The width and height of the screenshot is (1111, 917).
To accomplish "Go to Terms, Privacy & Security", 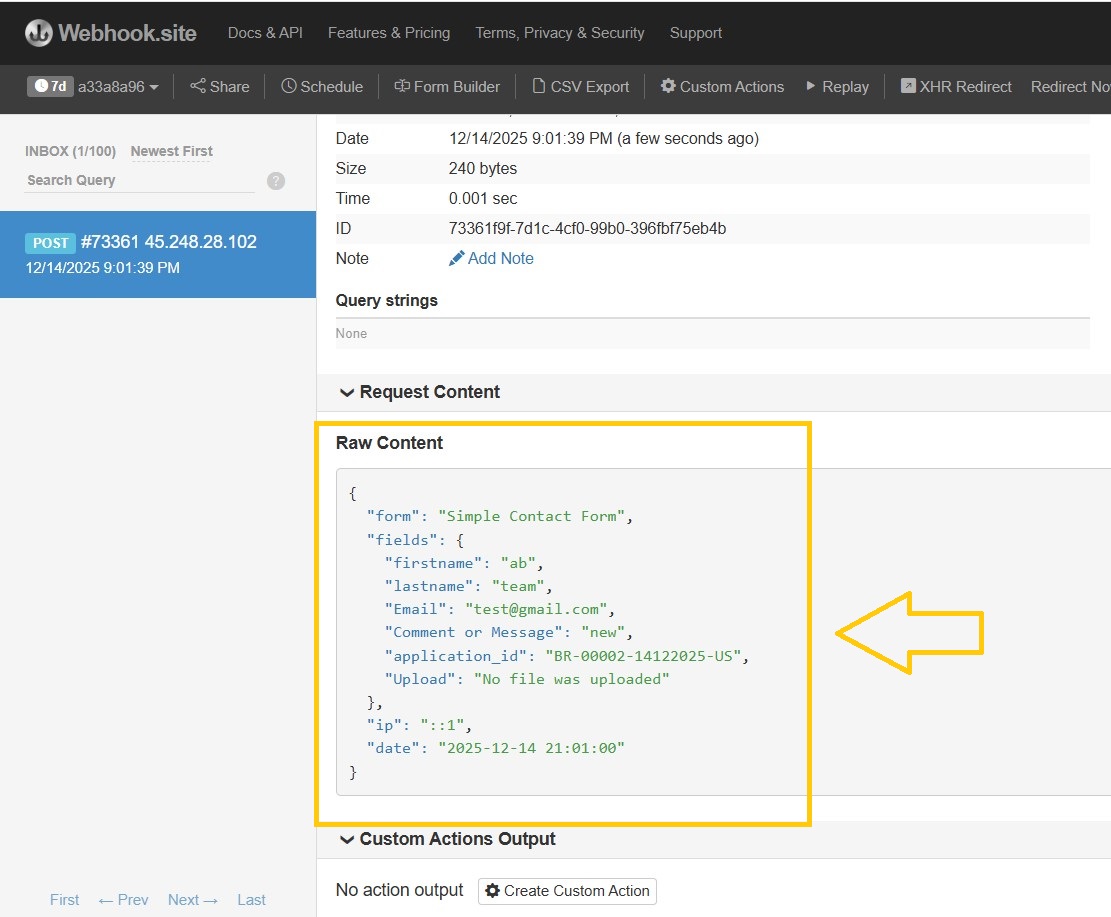I will coord(559,32).
